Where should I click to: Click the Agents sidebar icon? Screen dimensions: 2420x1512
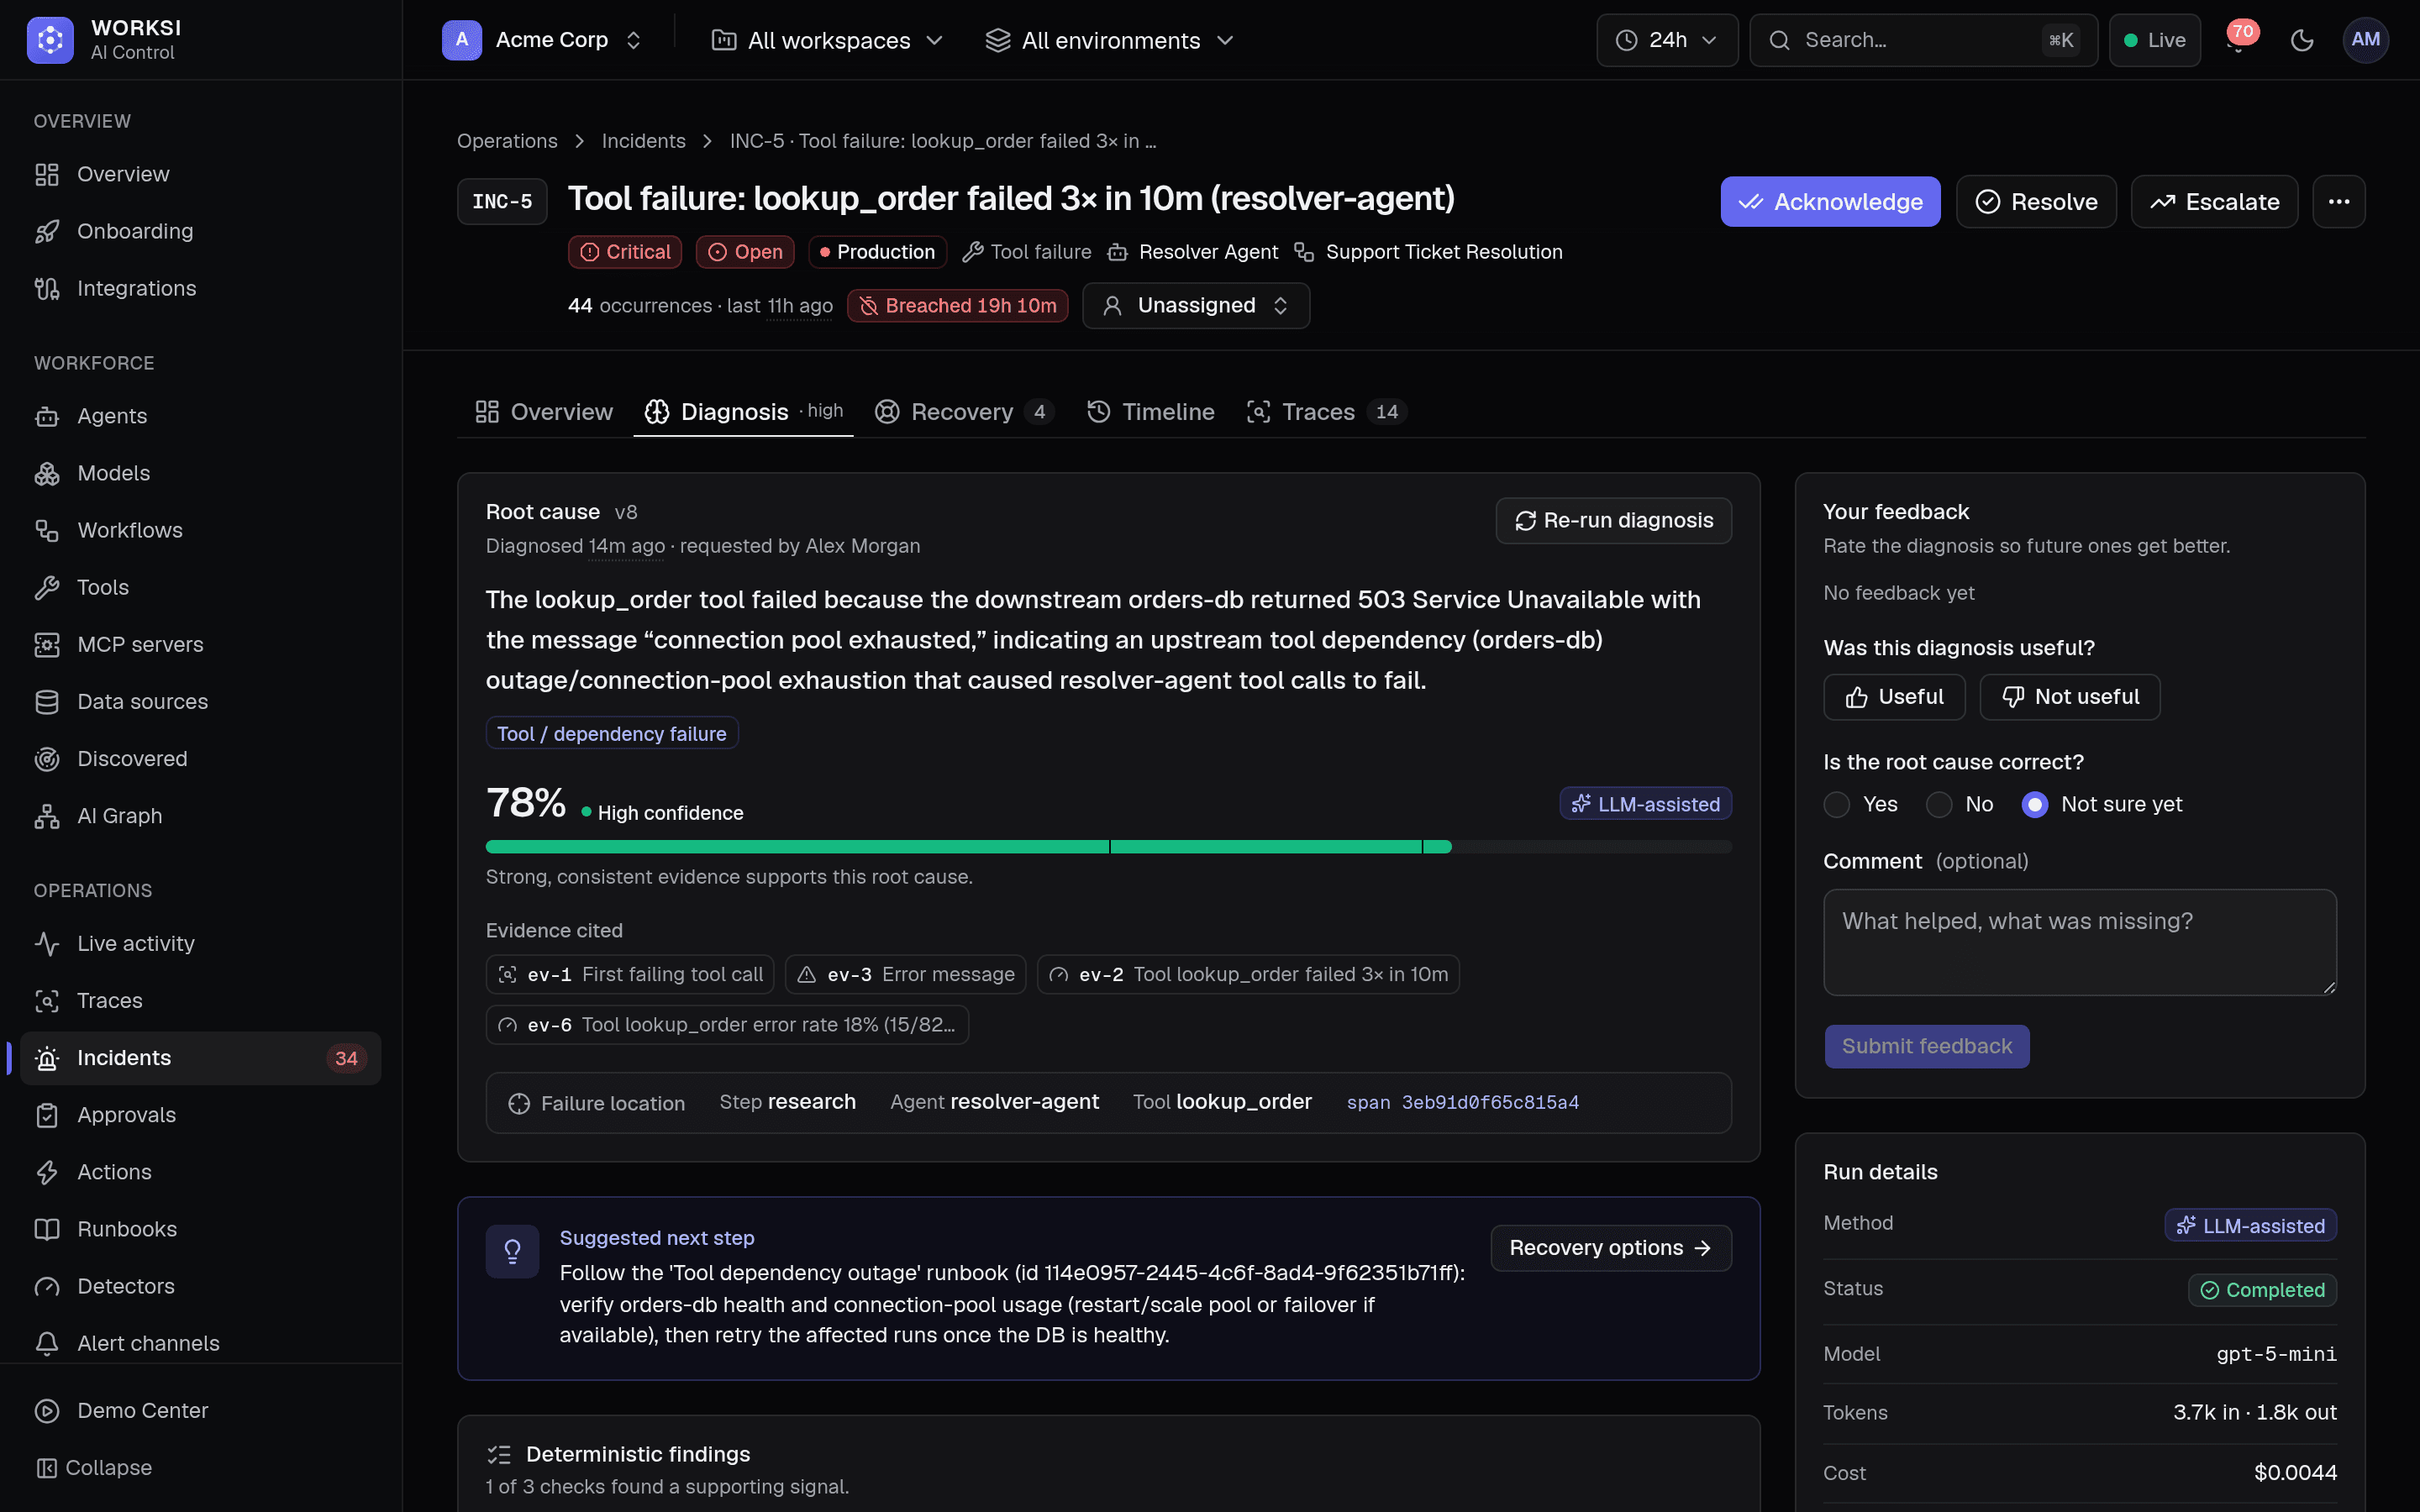[x=47, y=416]
